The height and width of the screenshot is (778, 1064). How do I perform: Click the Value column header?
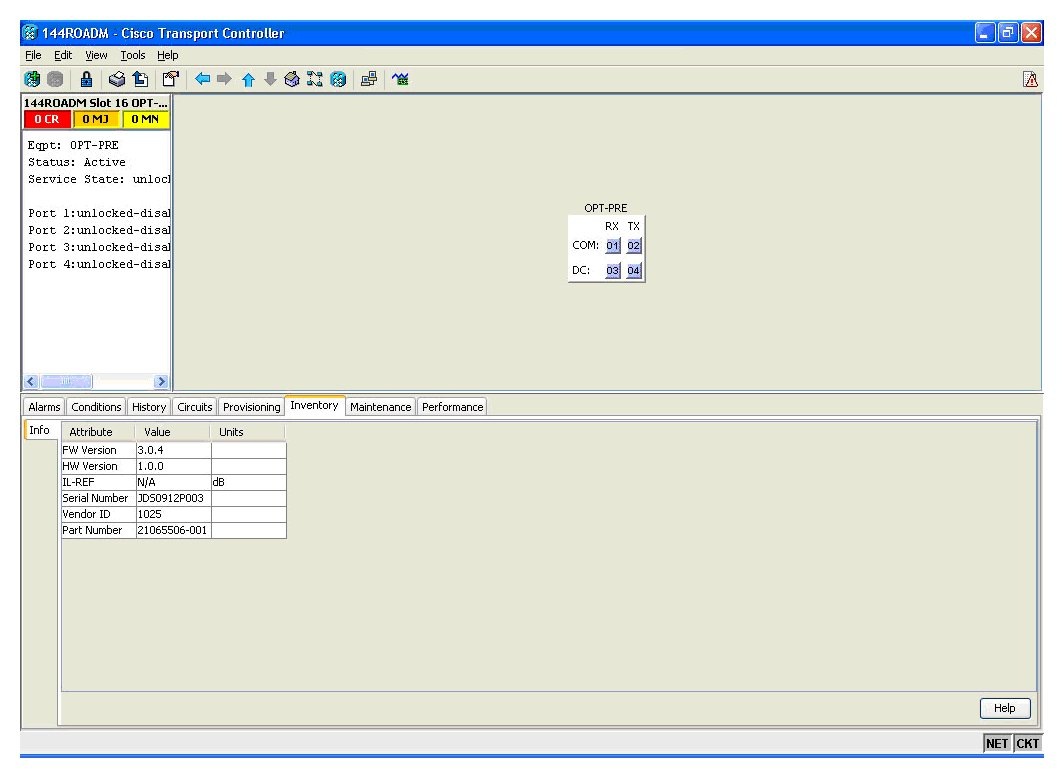point(173,432)
